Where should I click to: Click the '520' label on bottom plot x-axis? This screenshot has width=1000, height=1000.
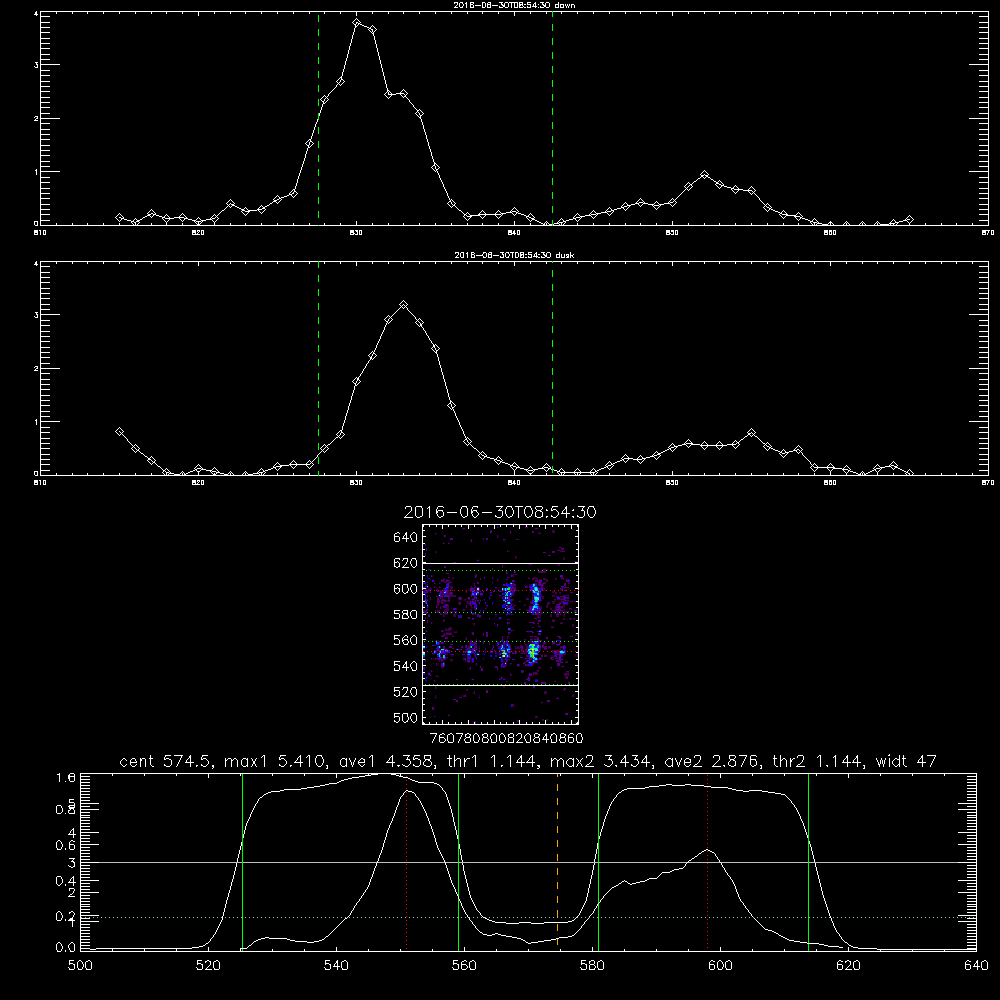click(x=208, y=966)
